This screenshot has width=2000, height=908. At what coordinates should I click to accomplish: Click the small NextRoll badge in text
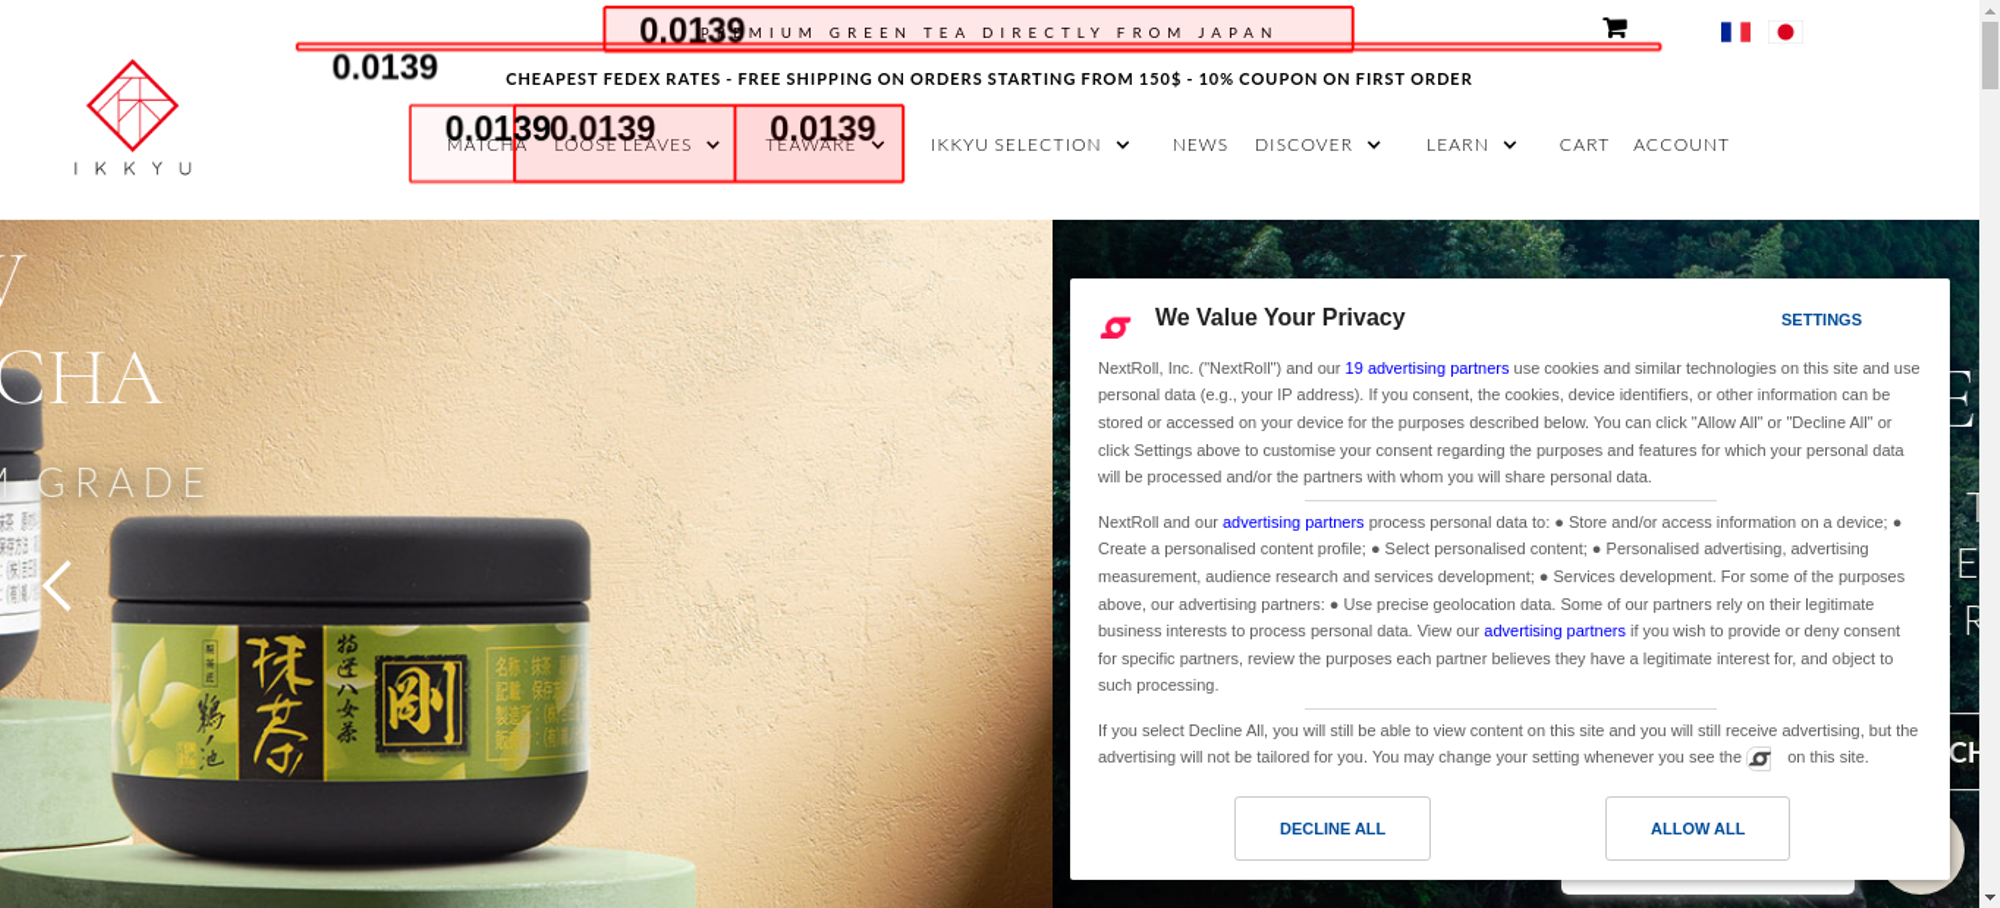[1759, 759]
